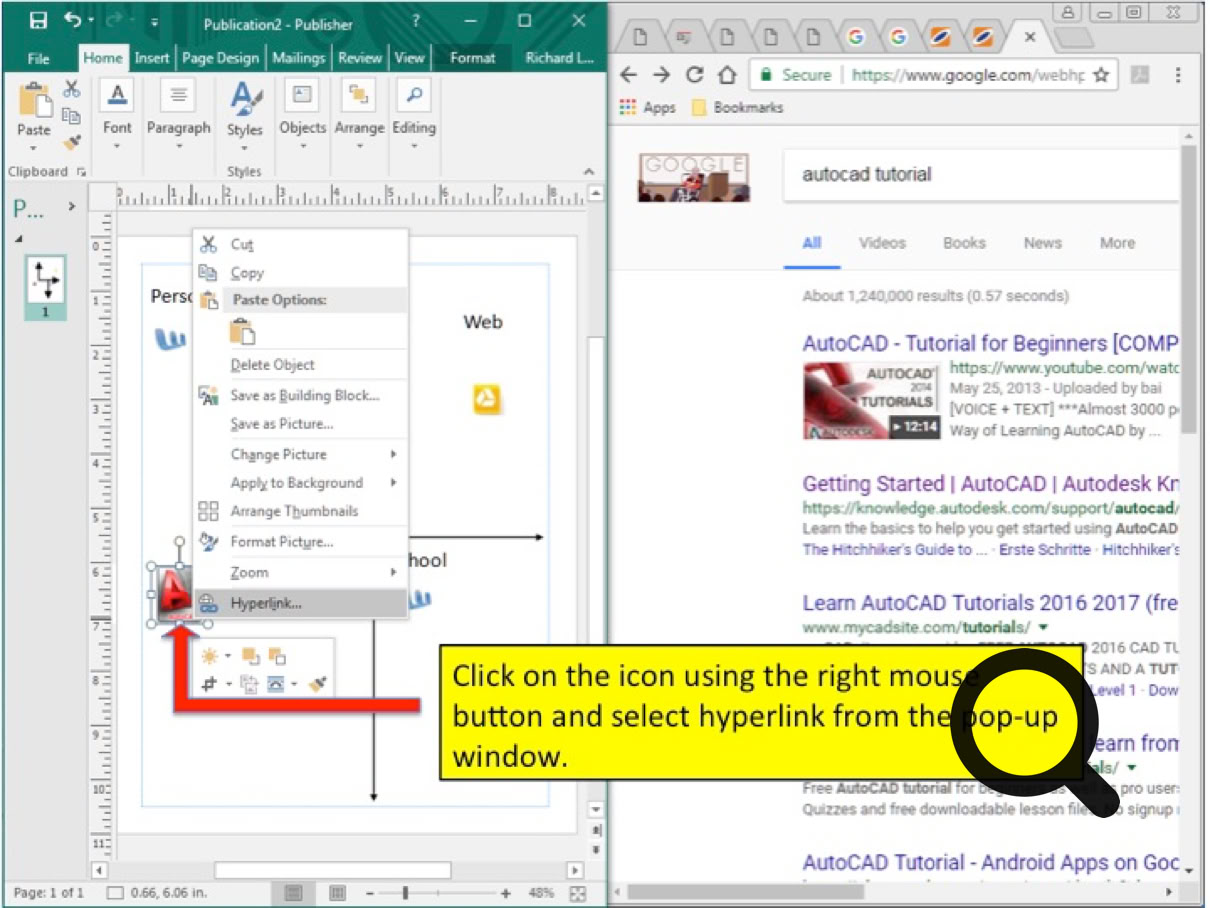This screenshot has height=908, width=1210.
Task: Open AutoCAD - Tutorial for Beginners result link
Action: coord(990,343)
